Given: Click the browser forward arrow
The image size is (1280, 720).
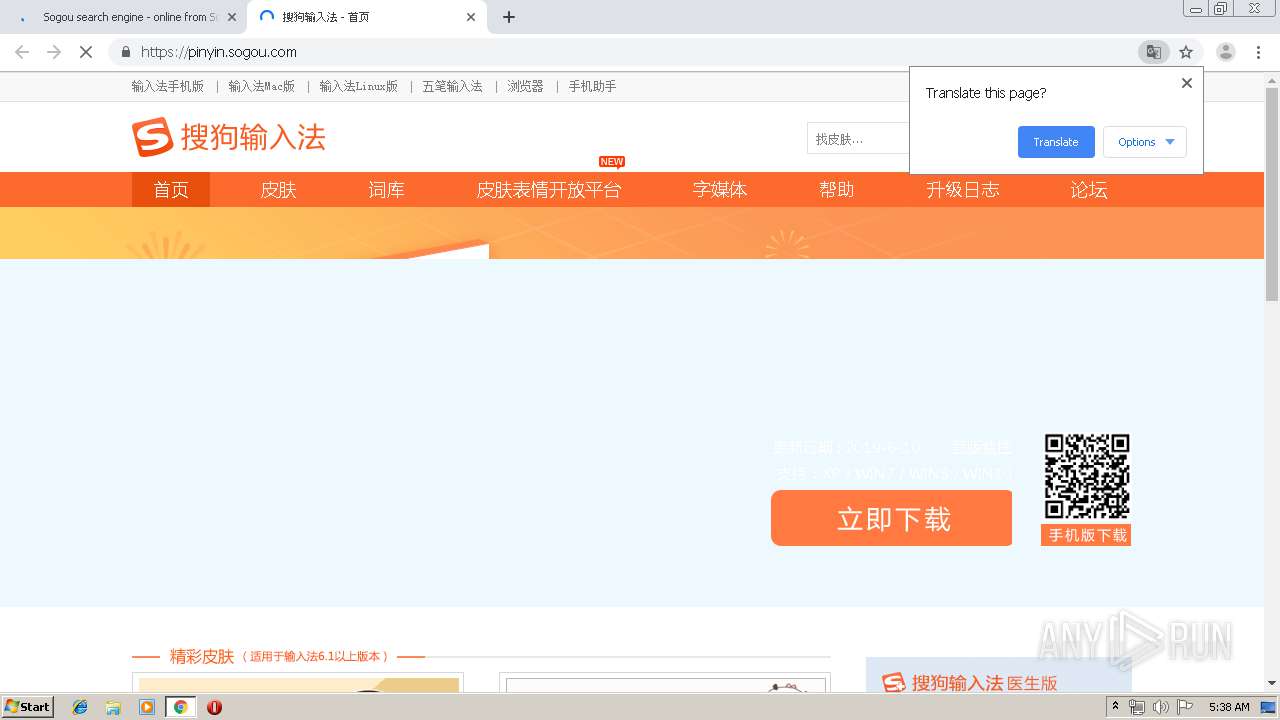Looking at the screenshot, I should [54, 52].
